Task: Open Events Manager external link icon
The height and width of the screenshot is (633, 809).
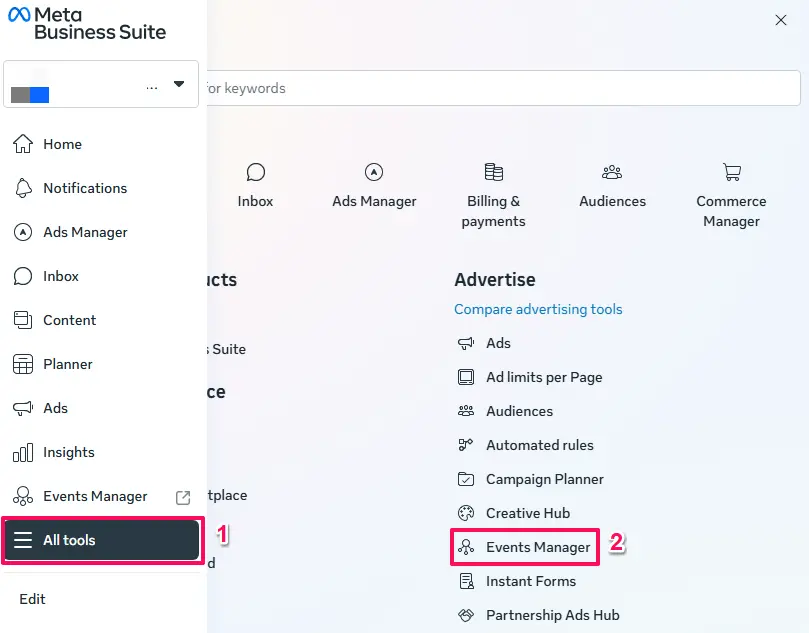Action: (183, 497)
